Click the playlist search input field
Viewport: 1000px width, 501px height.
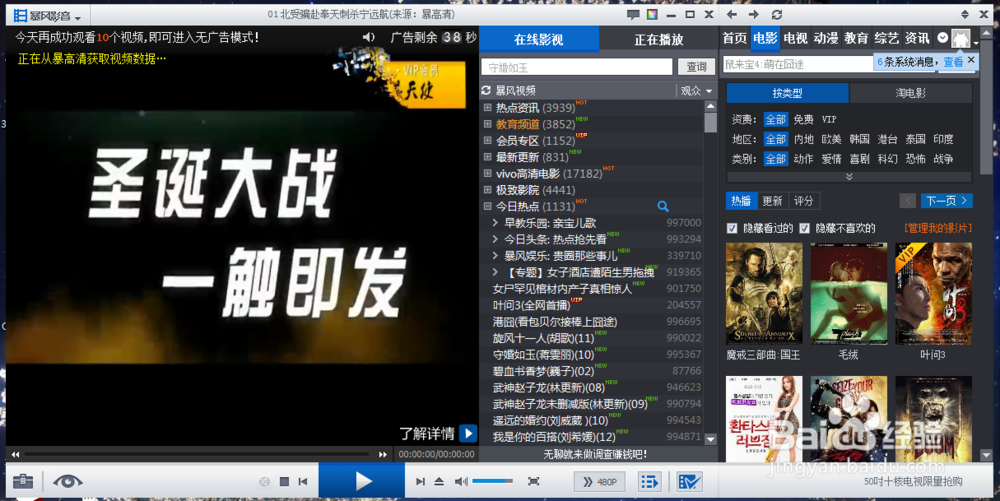click(x=577, y=67)
